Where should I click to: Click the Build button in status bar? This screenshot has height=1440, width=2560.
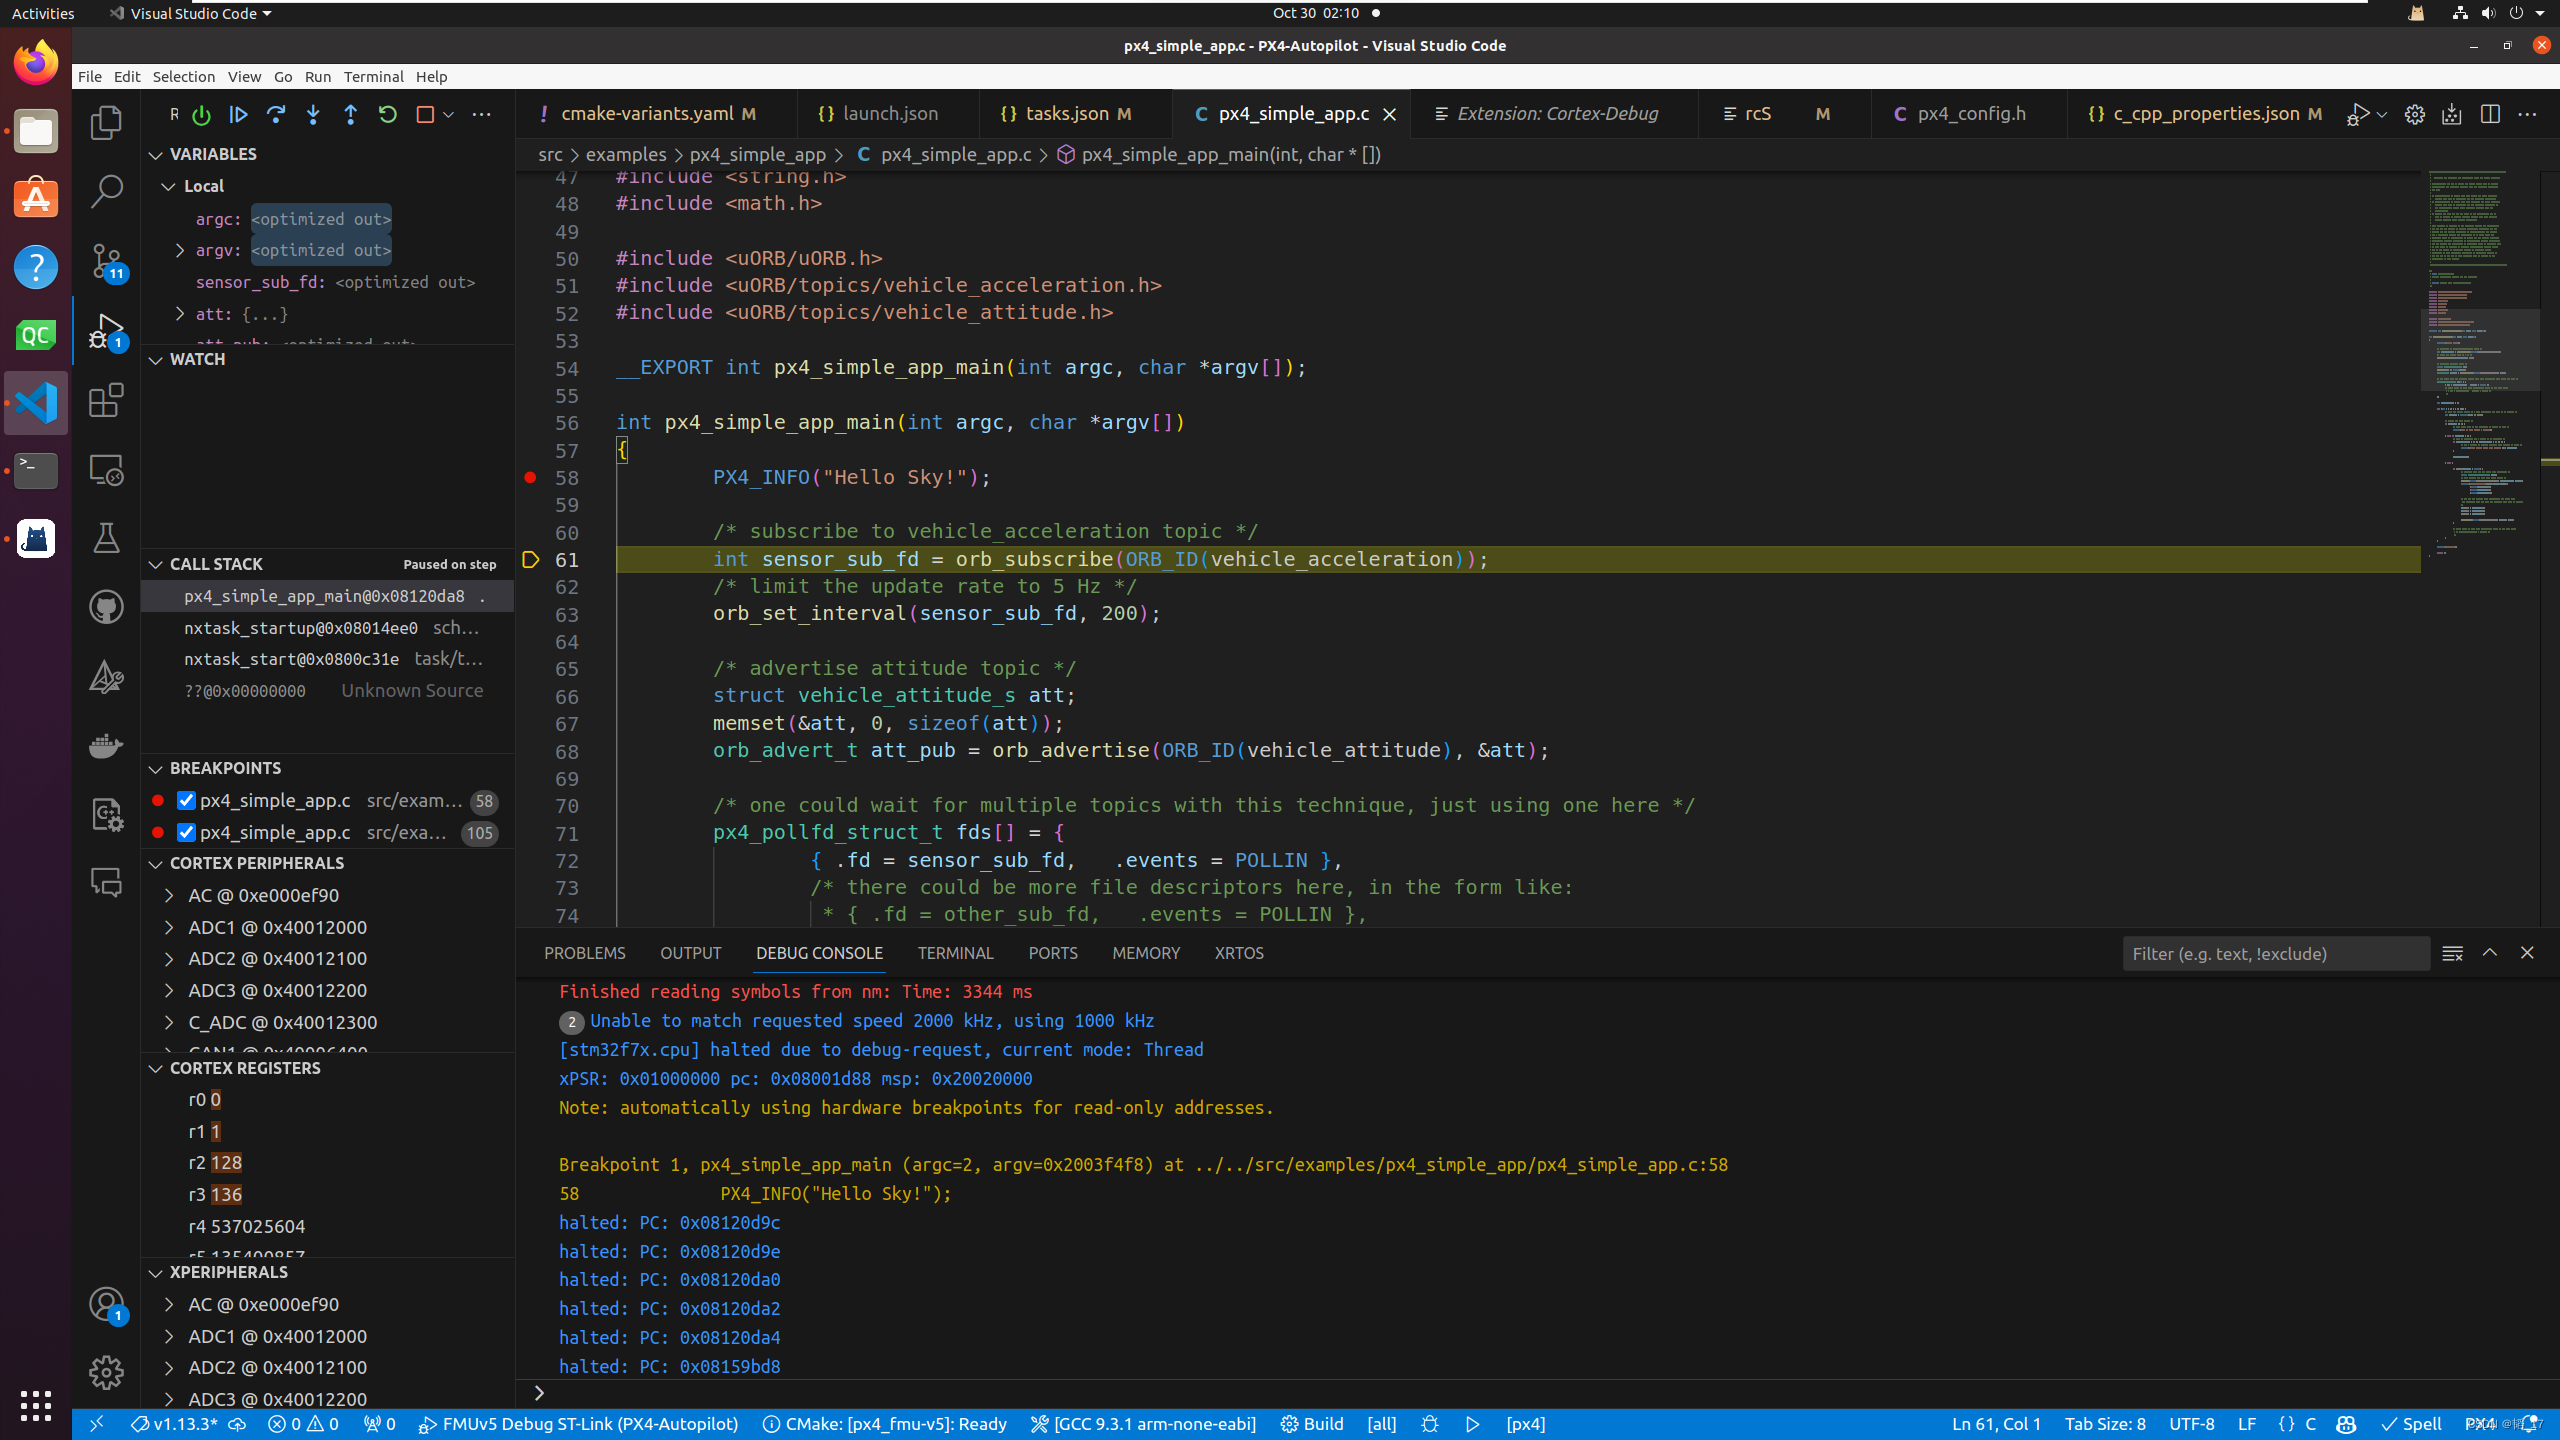[x=1312, y=1424]
